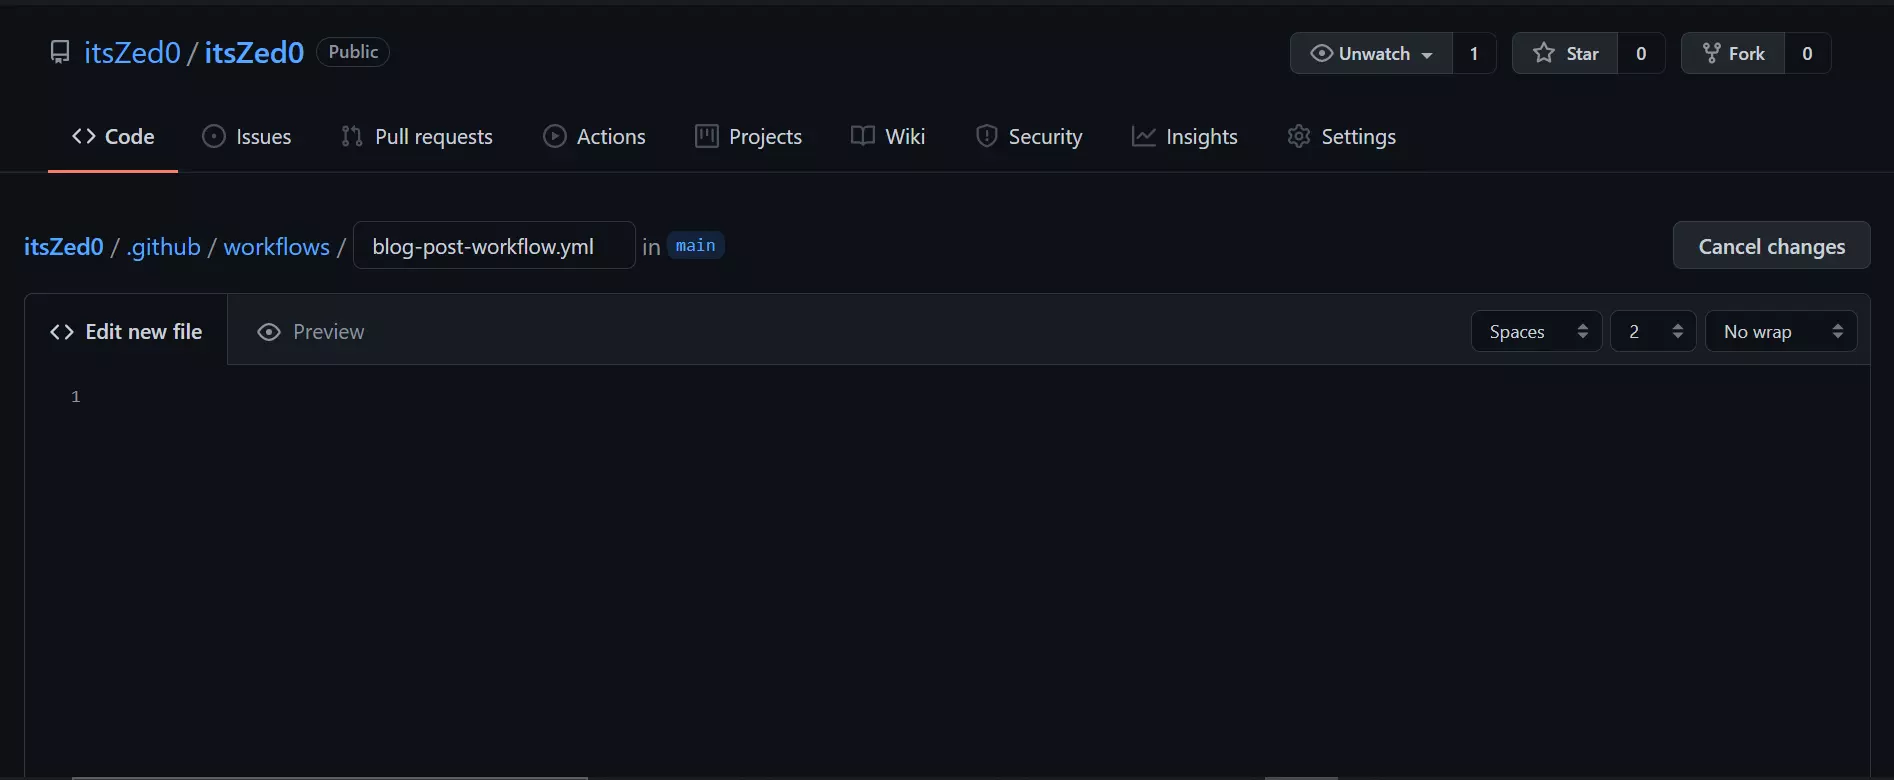Navigate to itsZed0 root in breadcrumb
The image size is (1894, 780).
click(x=64, y=247)
